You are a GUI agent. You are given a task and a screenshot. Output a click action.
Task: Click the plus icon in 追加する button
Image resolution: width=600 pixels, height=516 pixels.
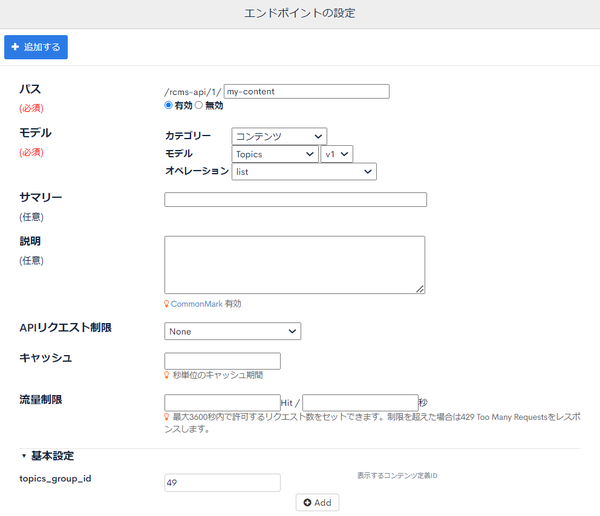tap(15, 47)
